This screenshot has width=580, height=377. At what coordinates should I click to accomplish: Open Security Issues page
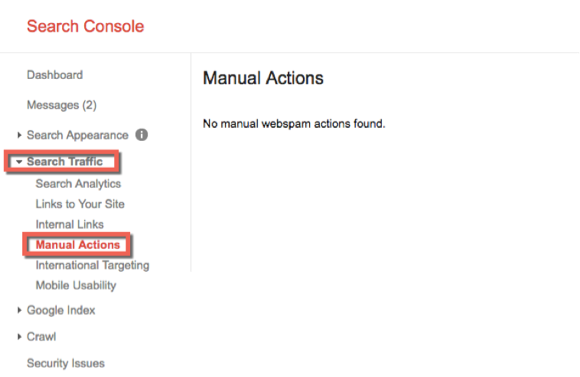(x=65, y=363)
